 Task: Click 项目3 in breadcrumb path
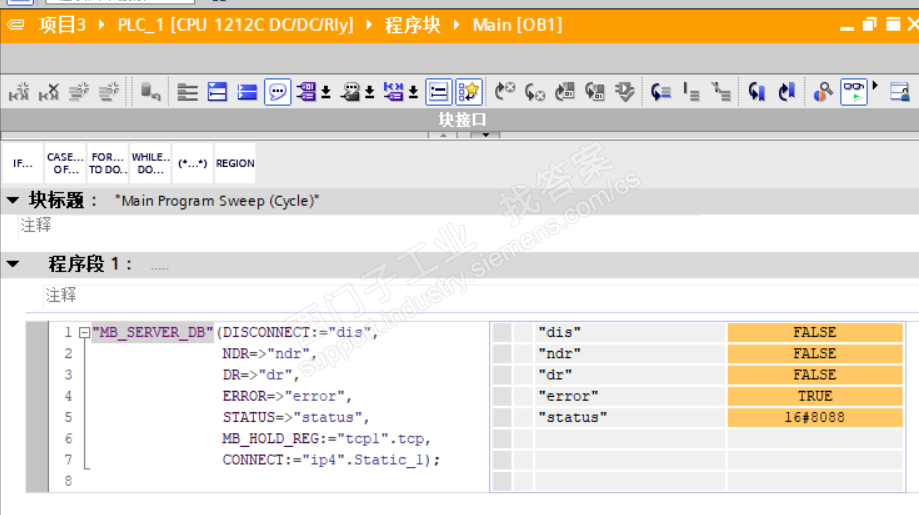[x=62, y=25]
